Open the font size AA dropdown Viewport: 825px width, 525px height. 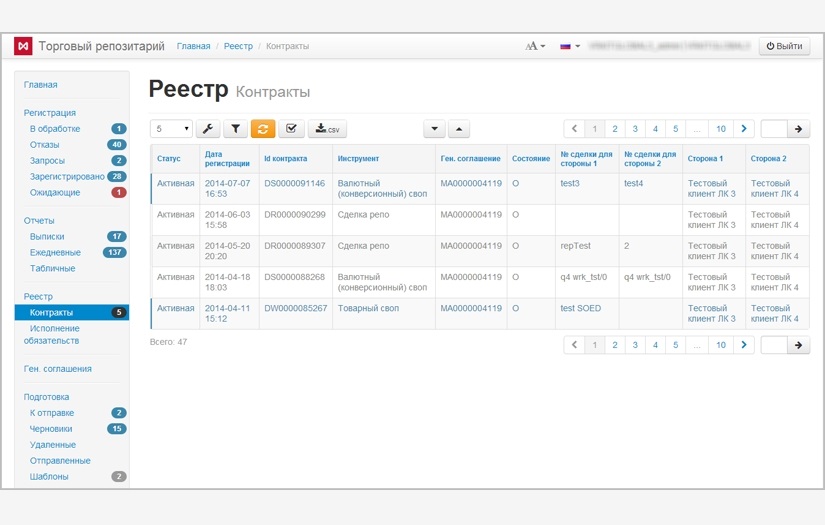coord(535,46)
